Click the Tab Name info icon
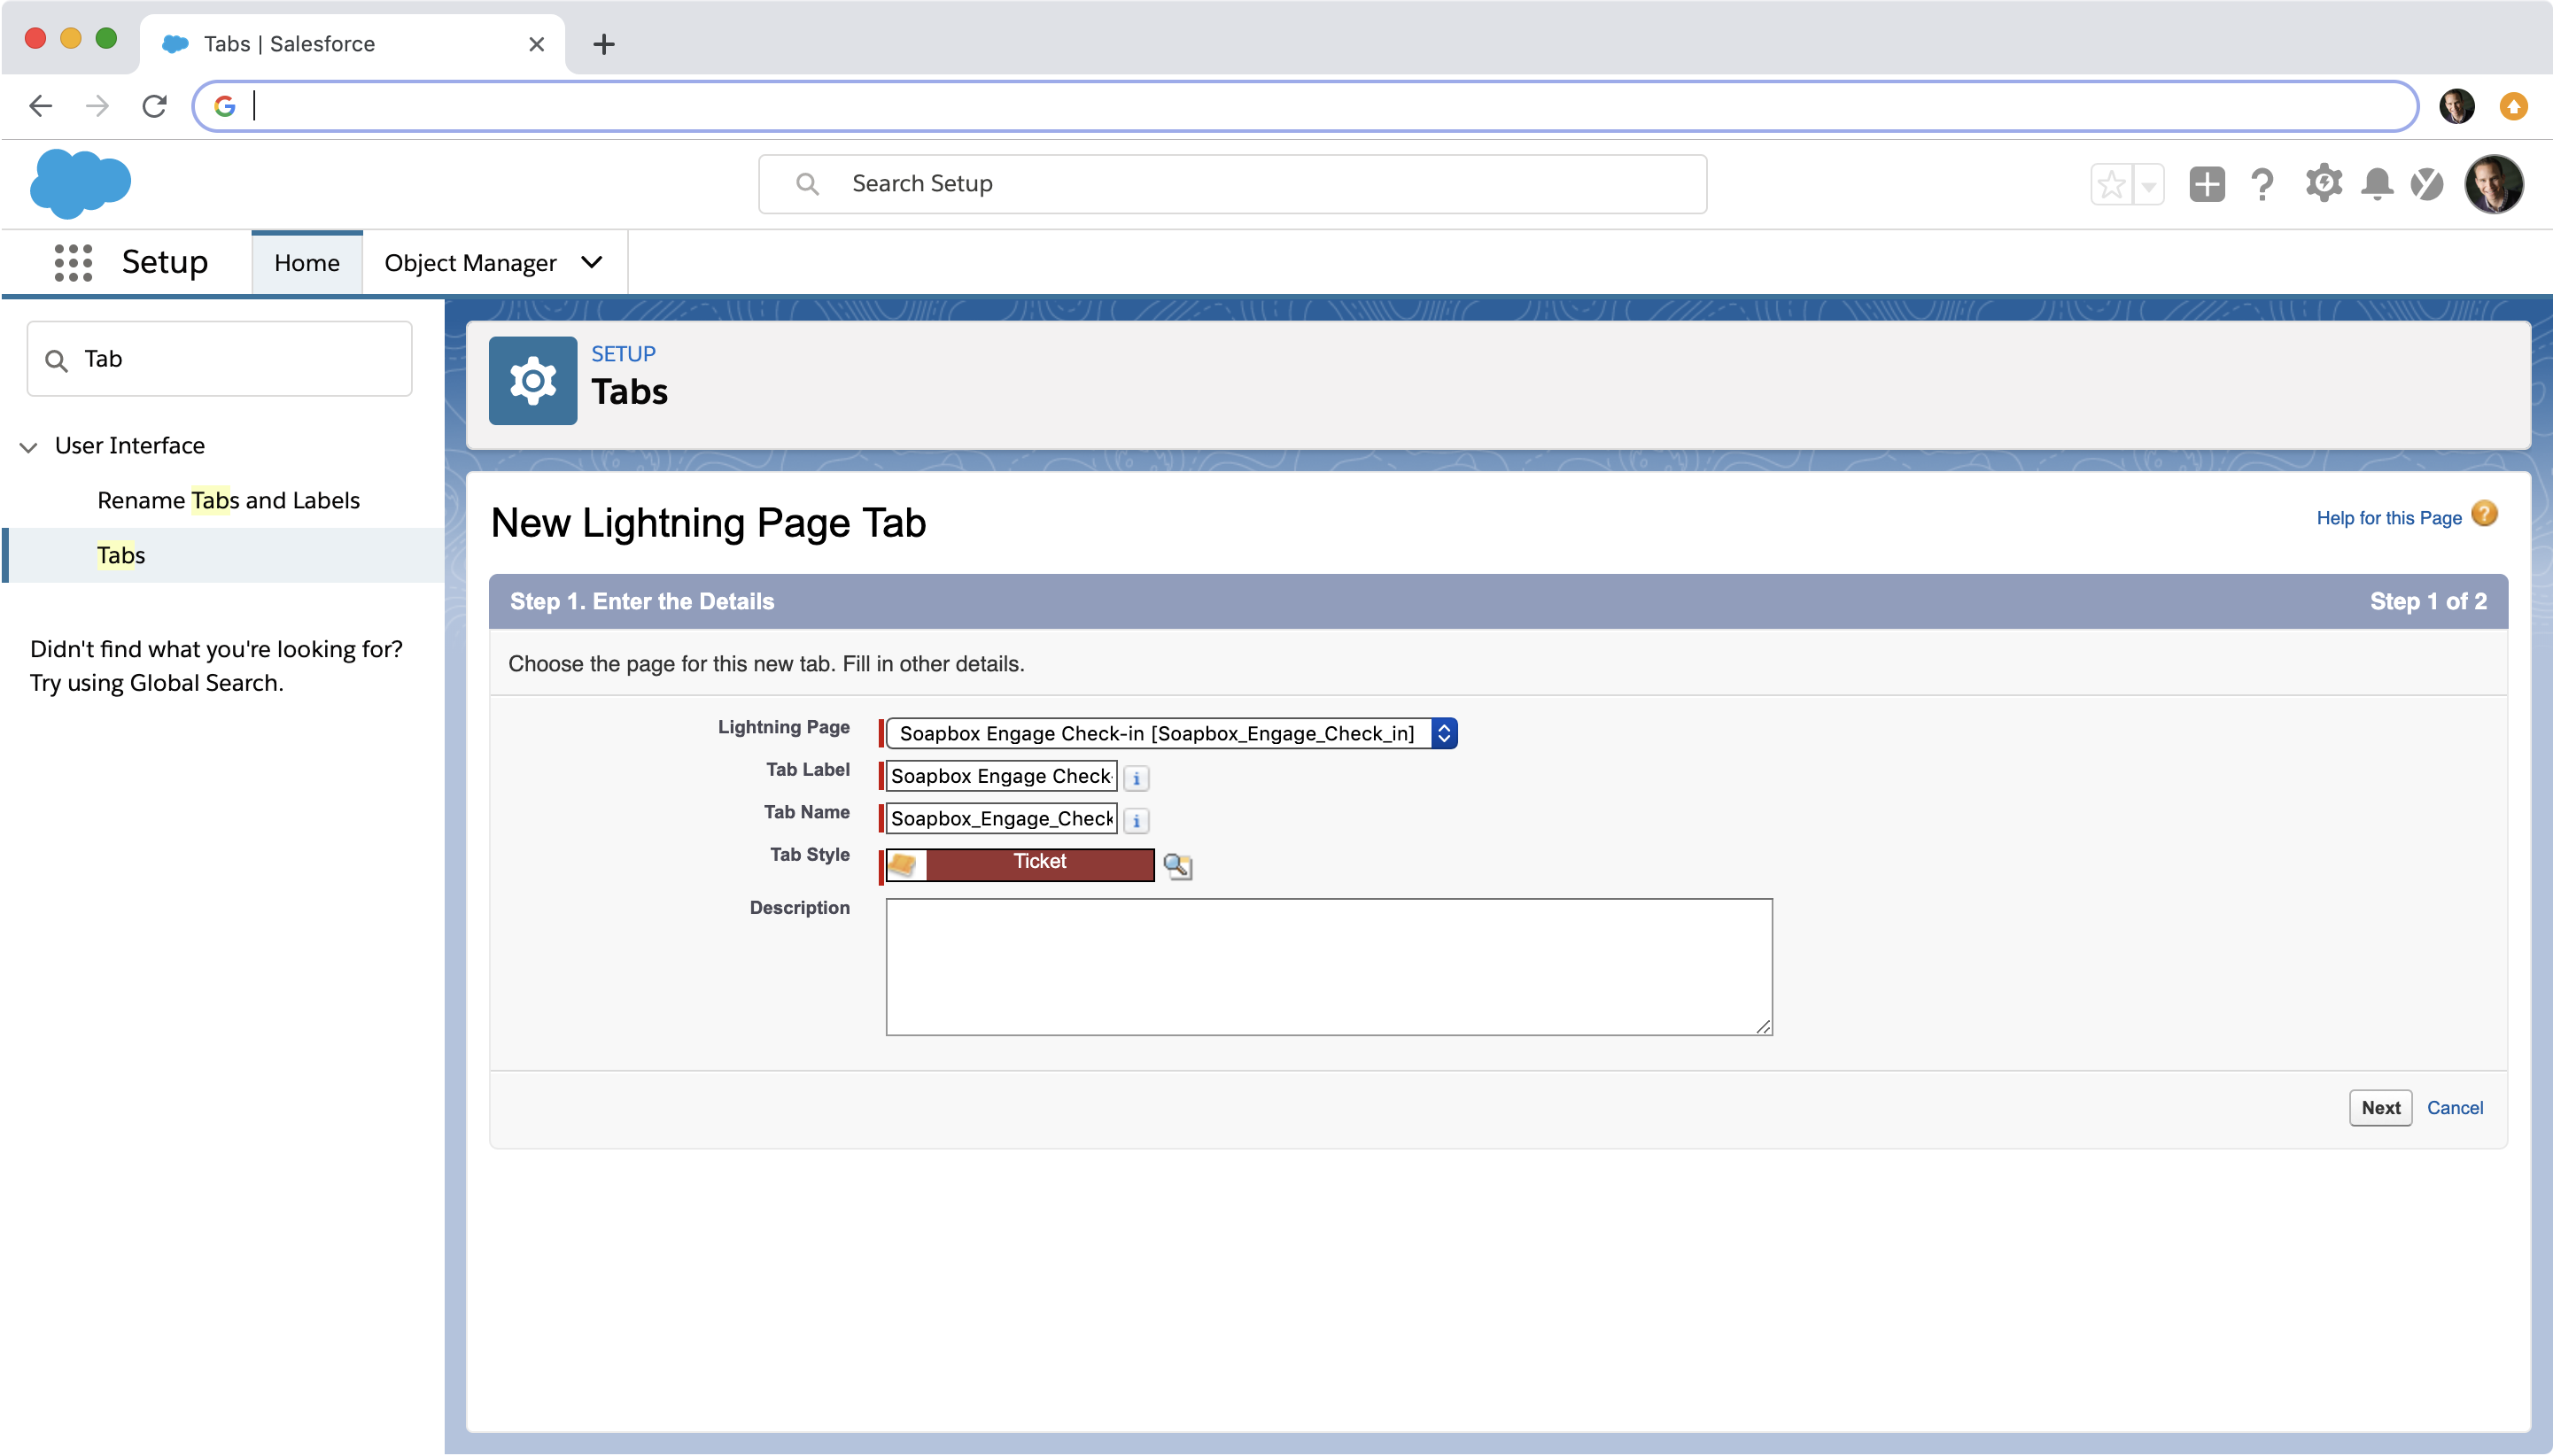The width and height of the screenshot is (2553, 1456). (x=1136, y=820)
